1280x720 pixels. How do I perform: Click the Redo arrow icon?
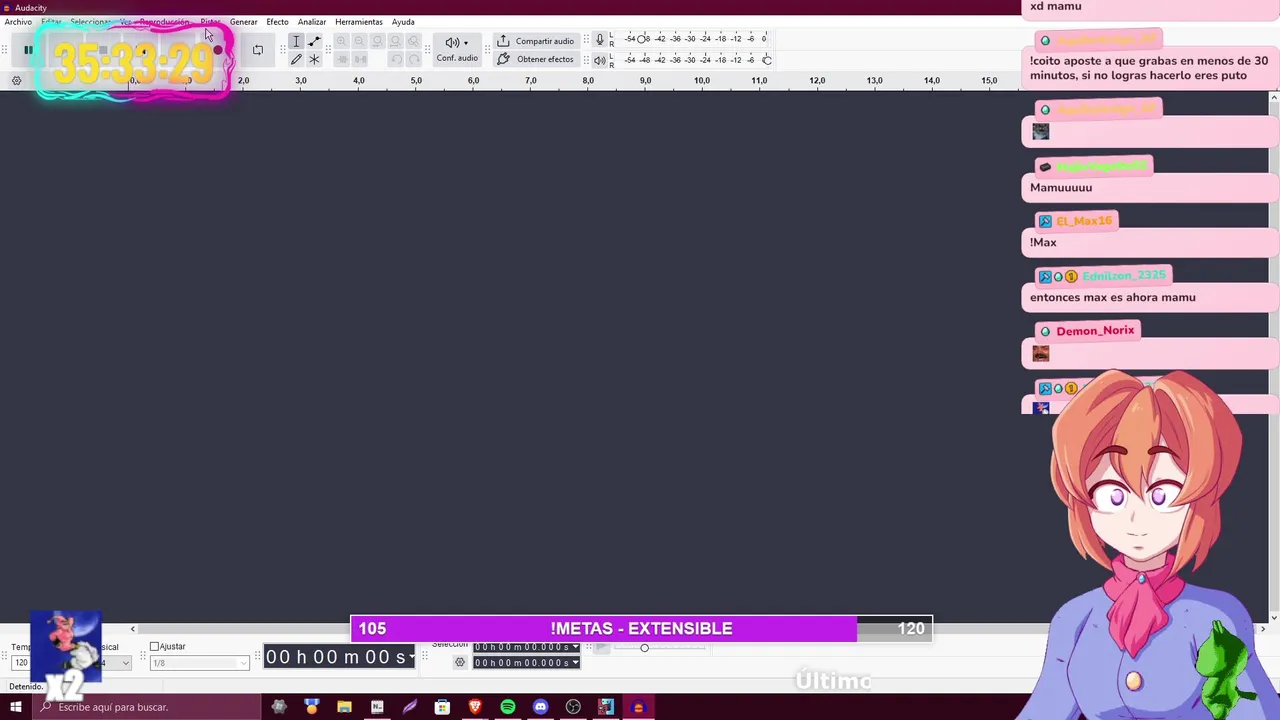413,59
